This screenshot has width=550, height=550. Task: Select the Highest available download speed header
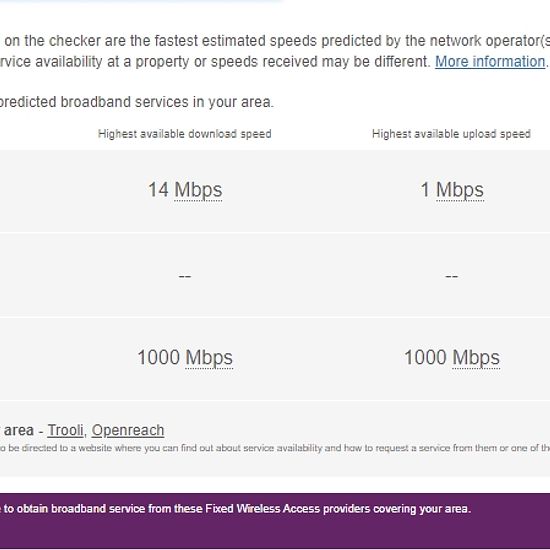pos(185,134)
